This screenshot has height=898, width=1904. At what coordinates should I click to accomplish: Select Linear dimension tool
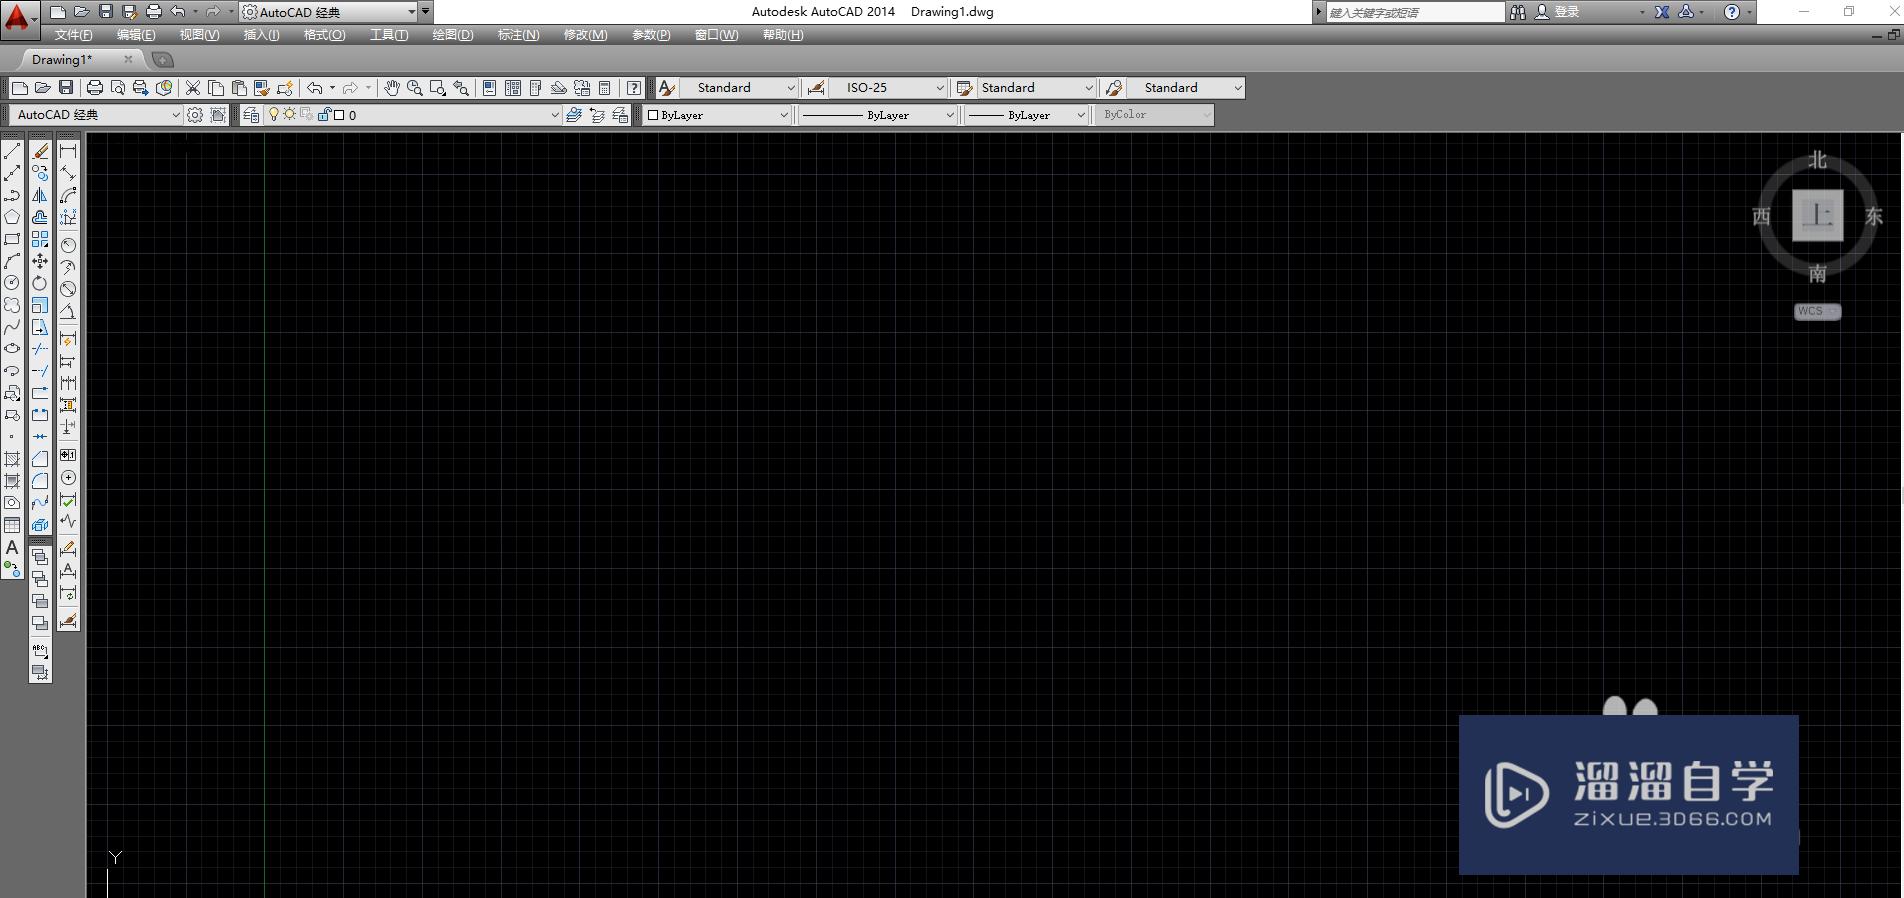click(68, 151)
